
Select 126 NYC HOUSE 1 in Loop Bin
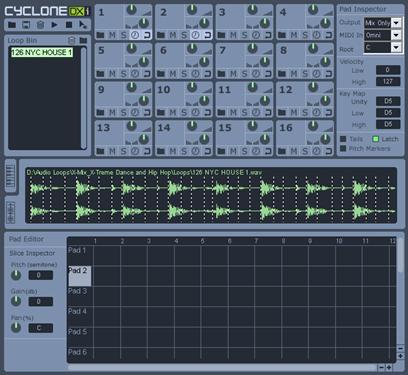[x=42, y=52]
